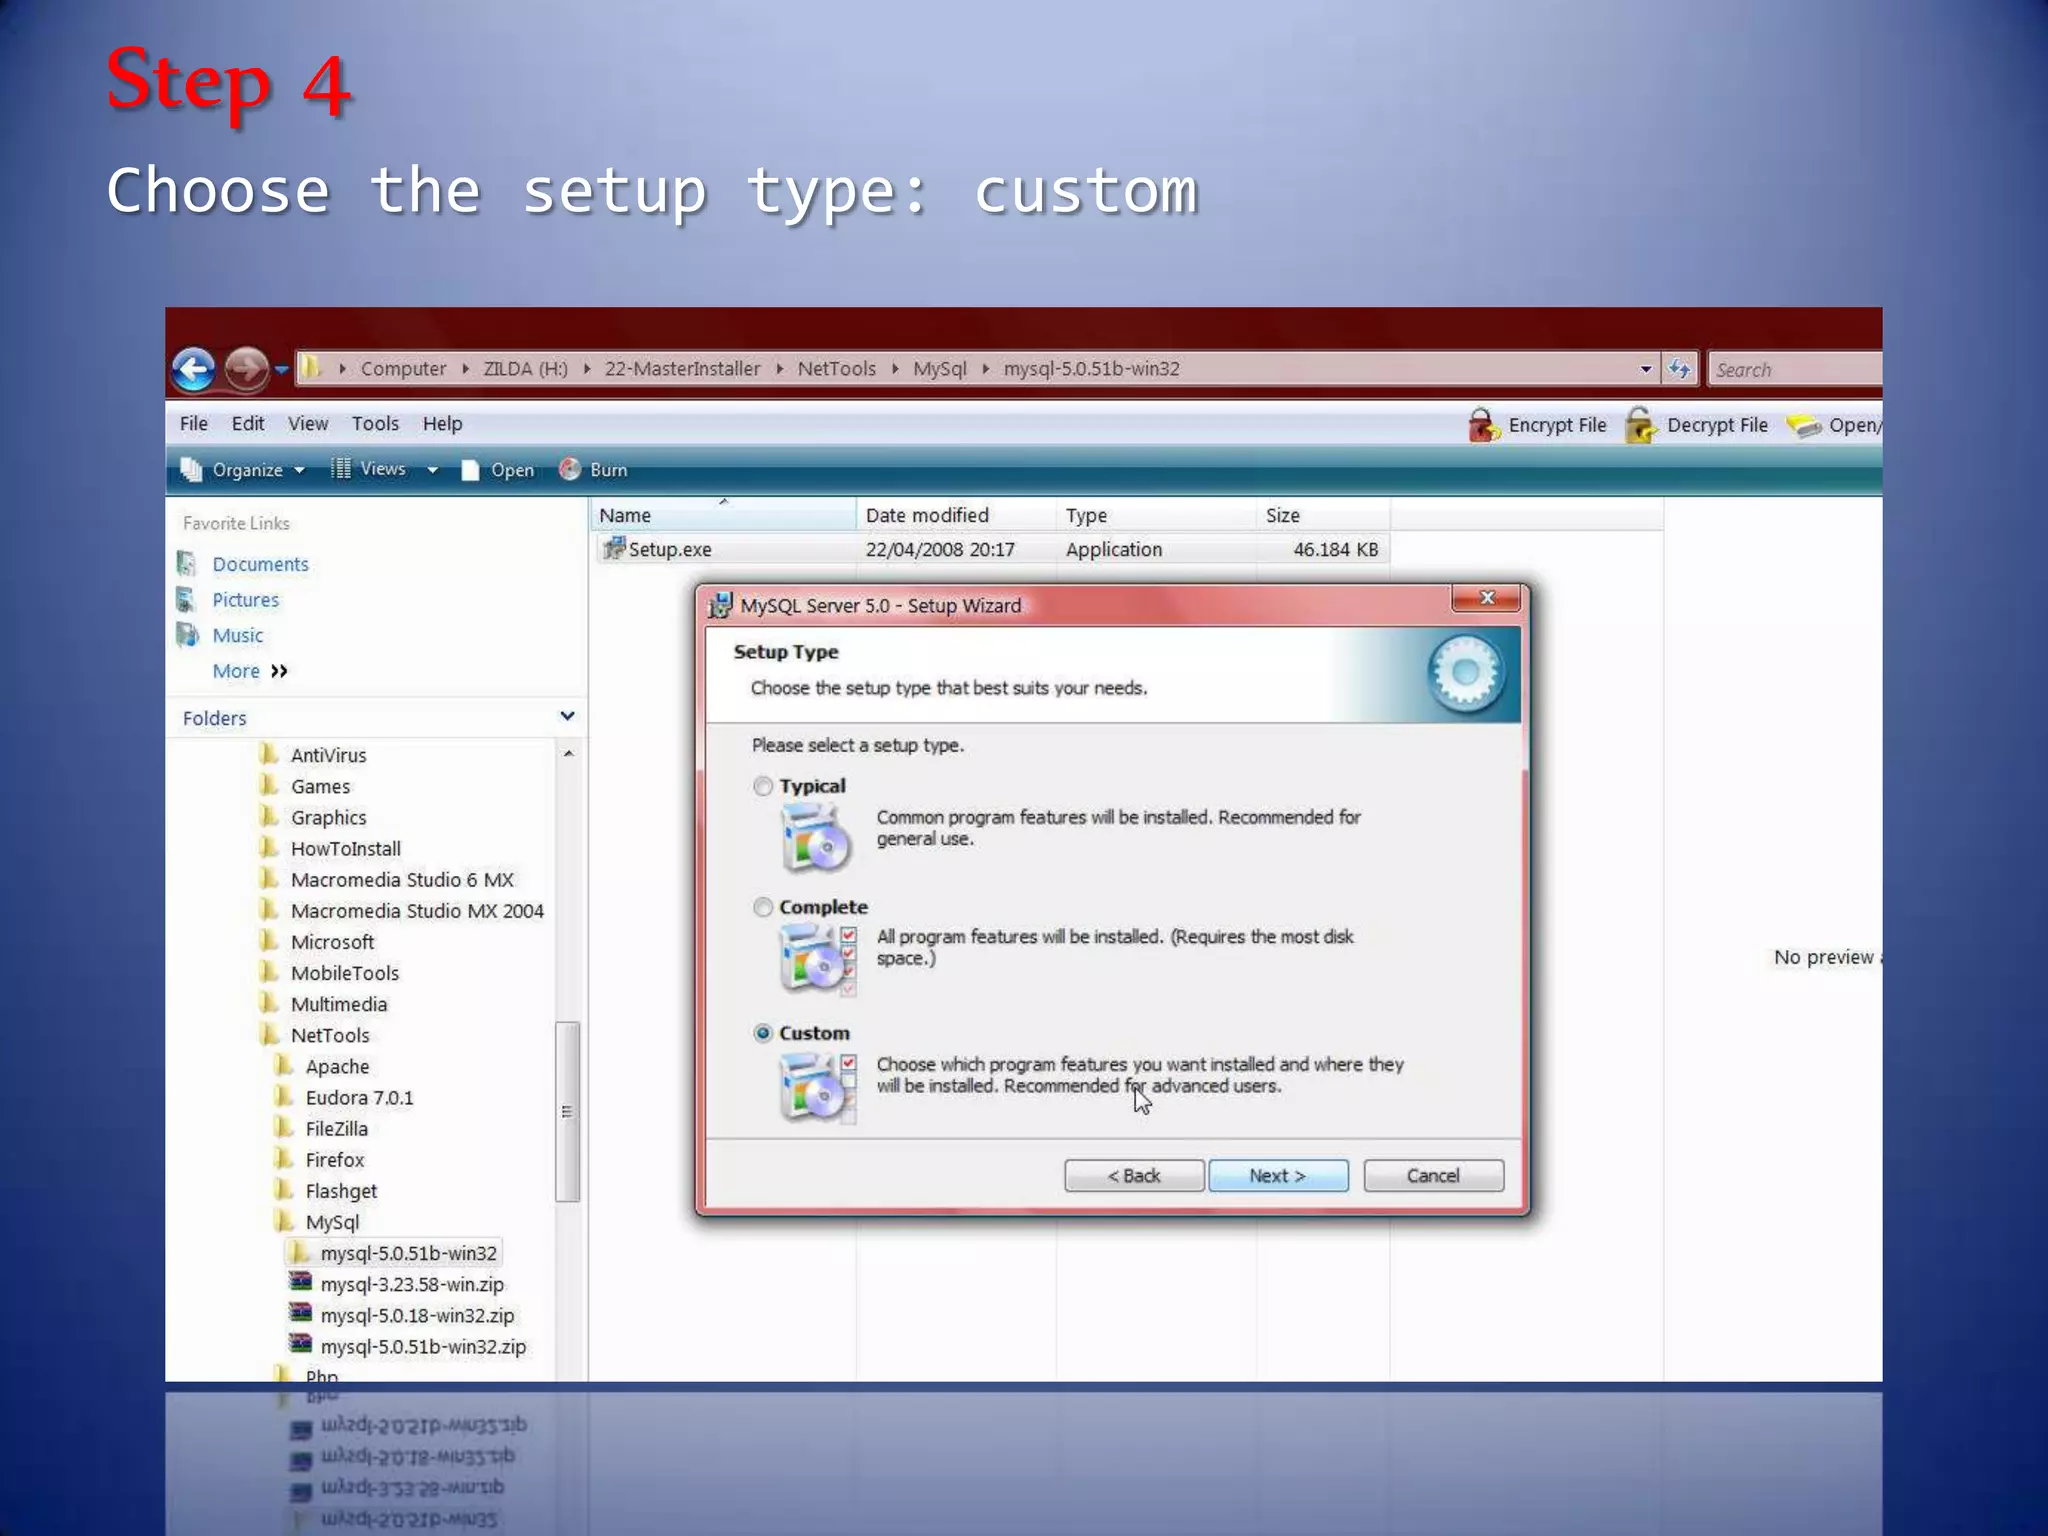Viewport: 2048px width, 1536px height.
Task: Select the Multimedia folder in tree
Action: coord(339,1004)
